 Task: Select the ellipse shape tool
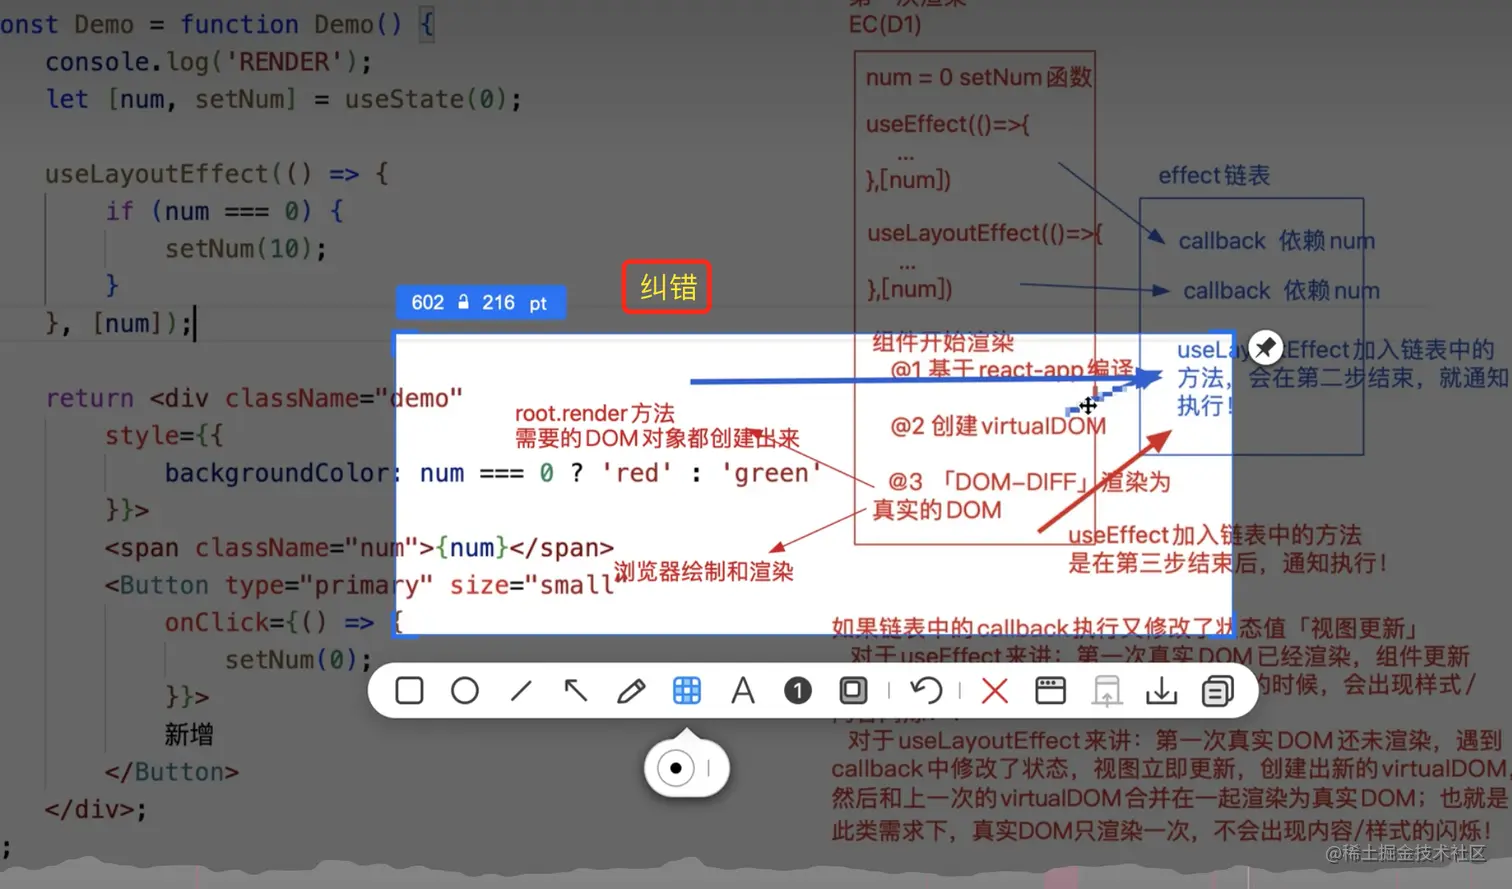click(465, 691)
